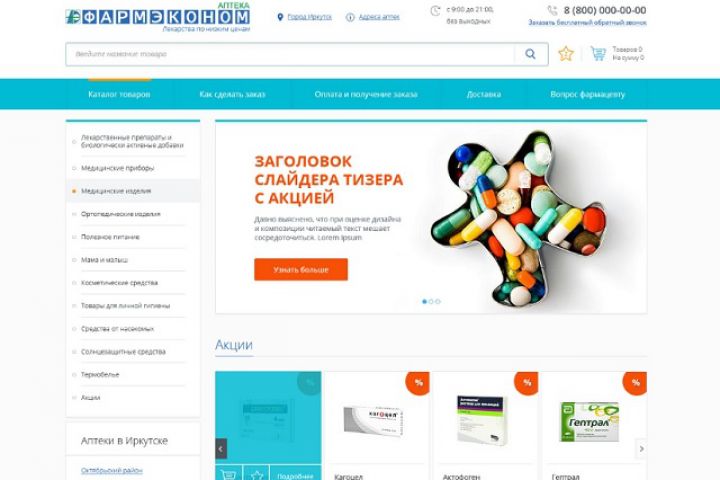This screenshot has width=720, height=480.
Task: Click the location pin icon near city
Action: 280,17
